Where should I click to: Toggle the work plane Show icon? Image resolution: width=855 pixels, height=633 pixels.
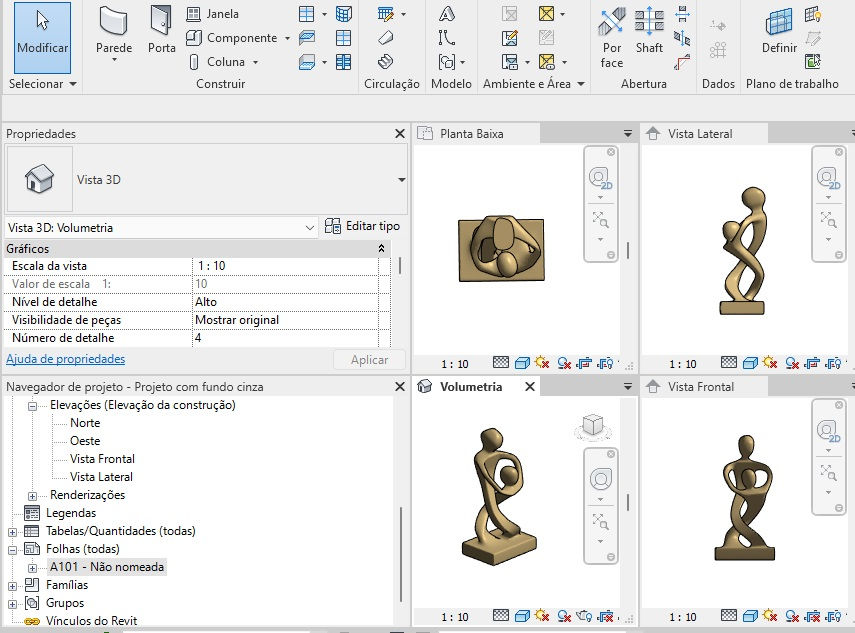[x=812, y=14]
